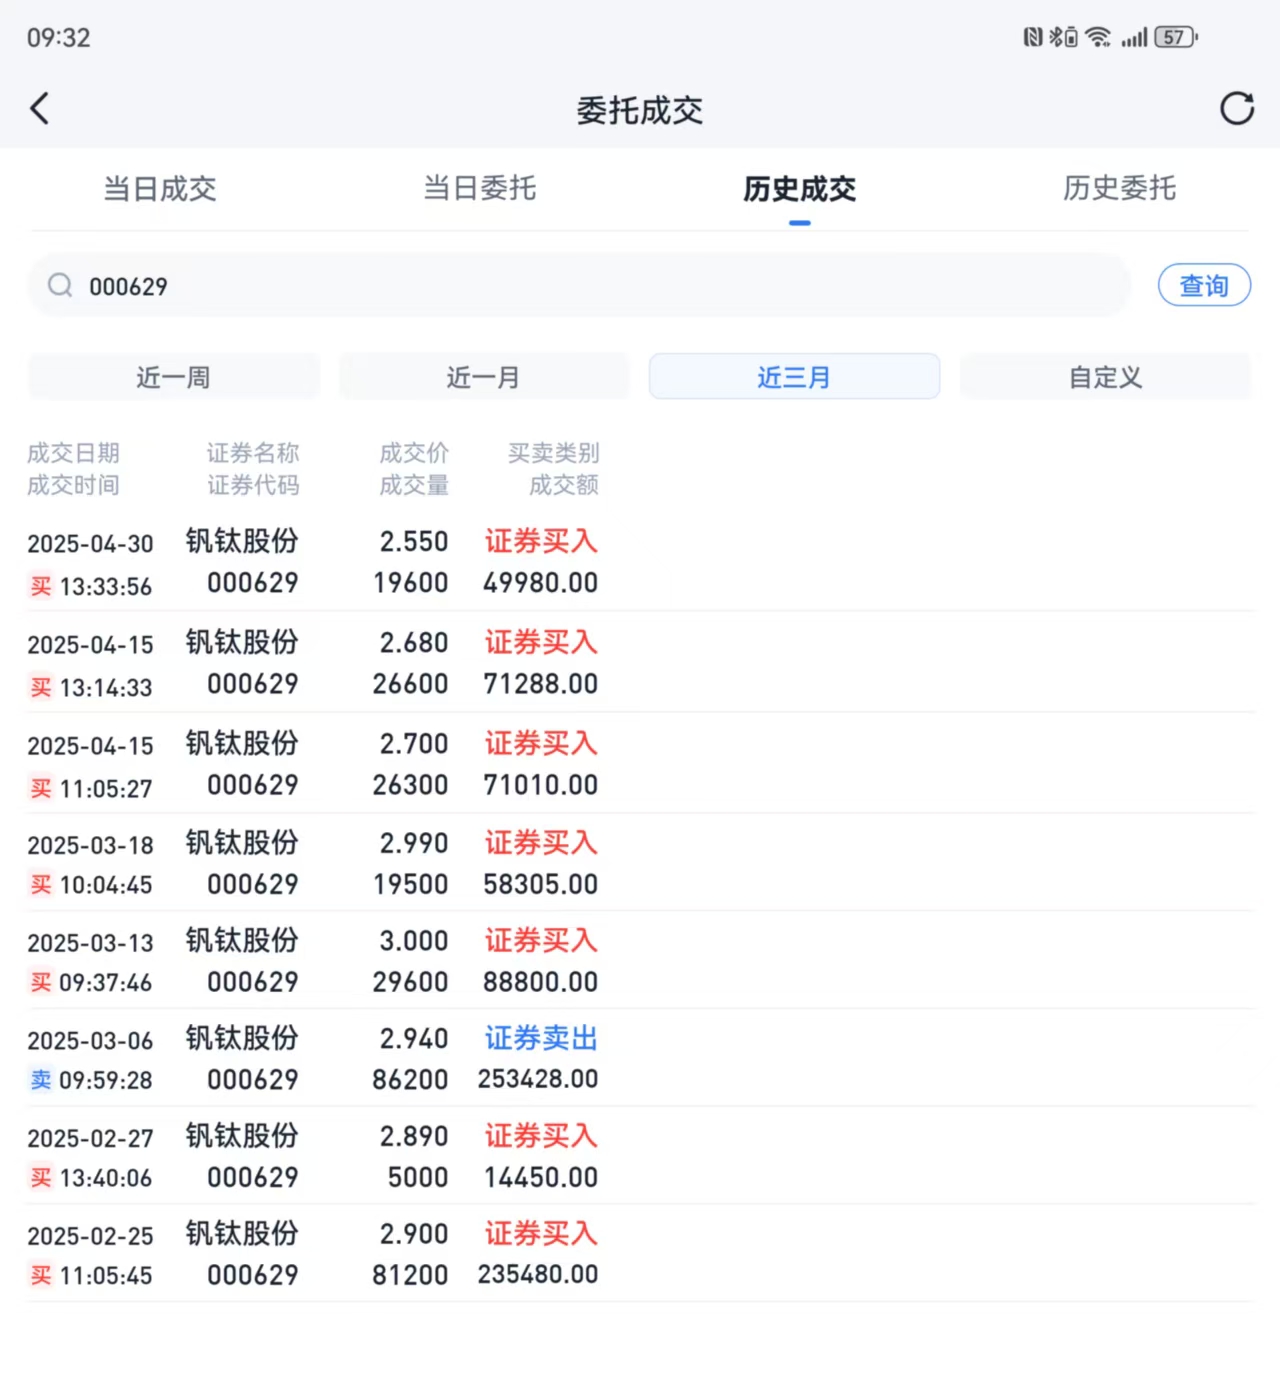This screenshot has width=1280, height=1394.
Task: Select quantity 29600
Action: (410, 982)
